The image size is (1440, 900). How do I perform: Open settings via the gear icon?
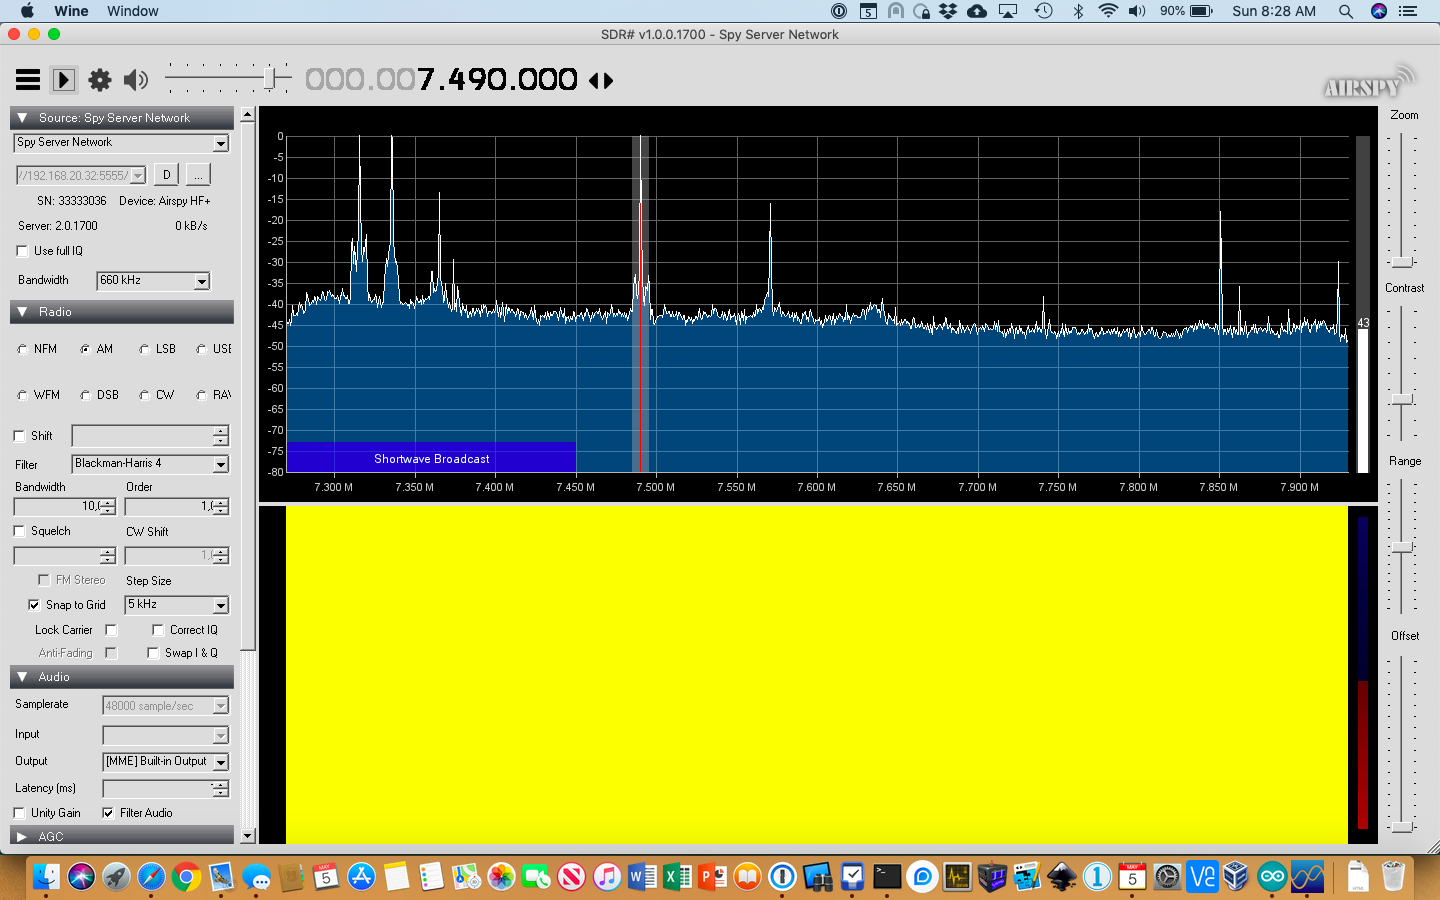(x=100, y=80)
